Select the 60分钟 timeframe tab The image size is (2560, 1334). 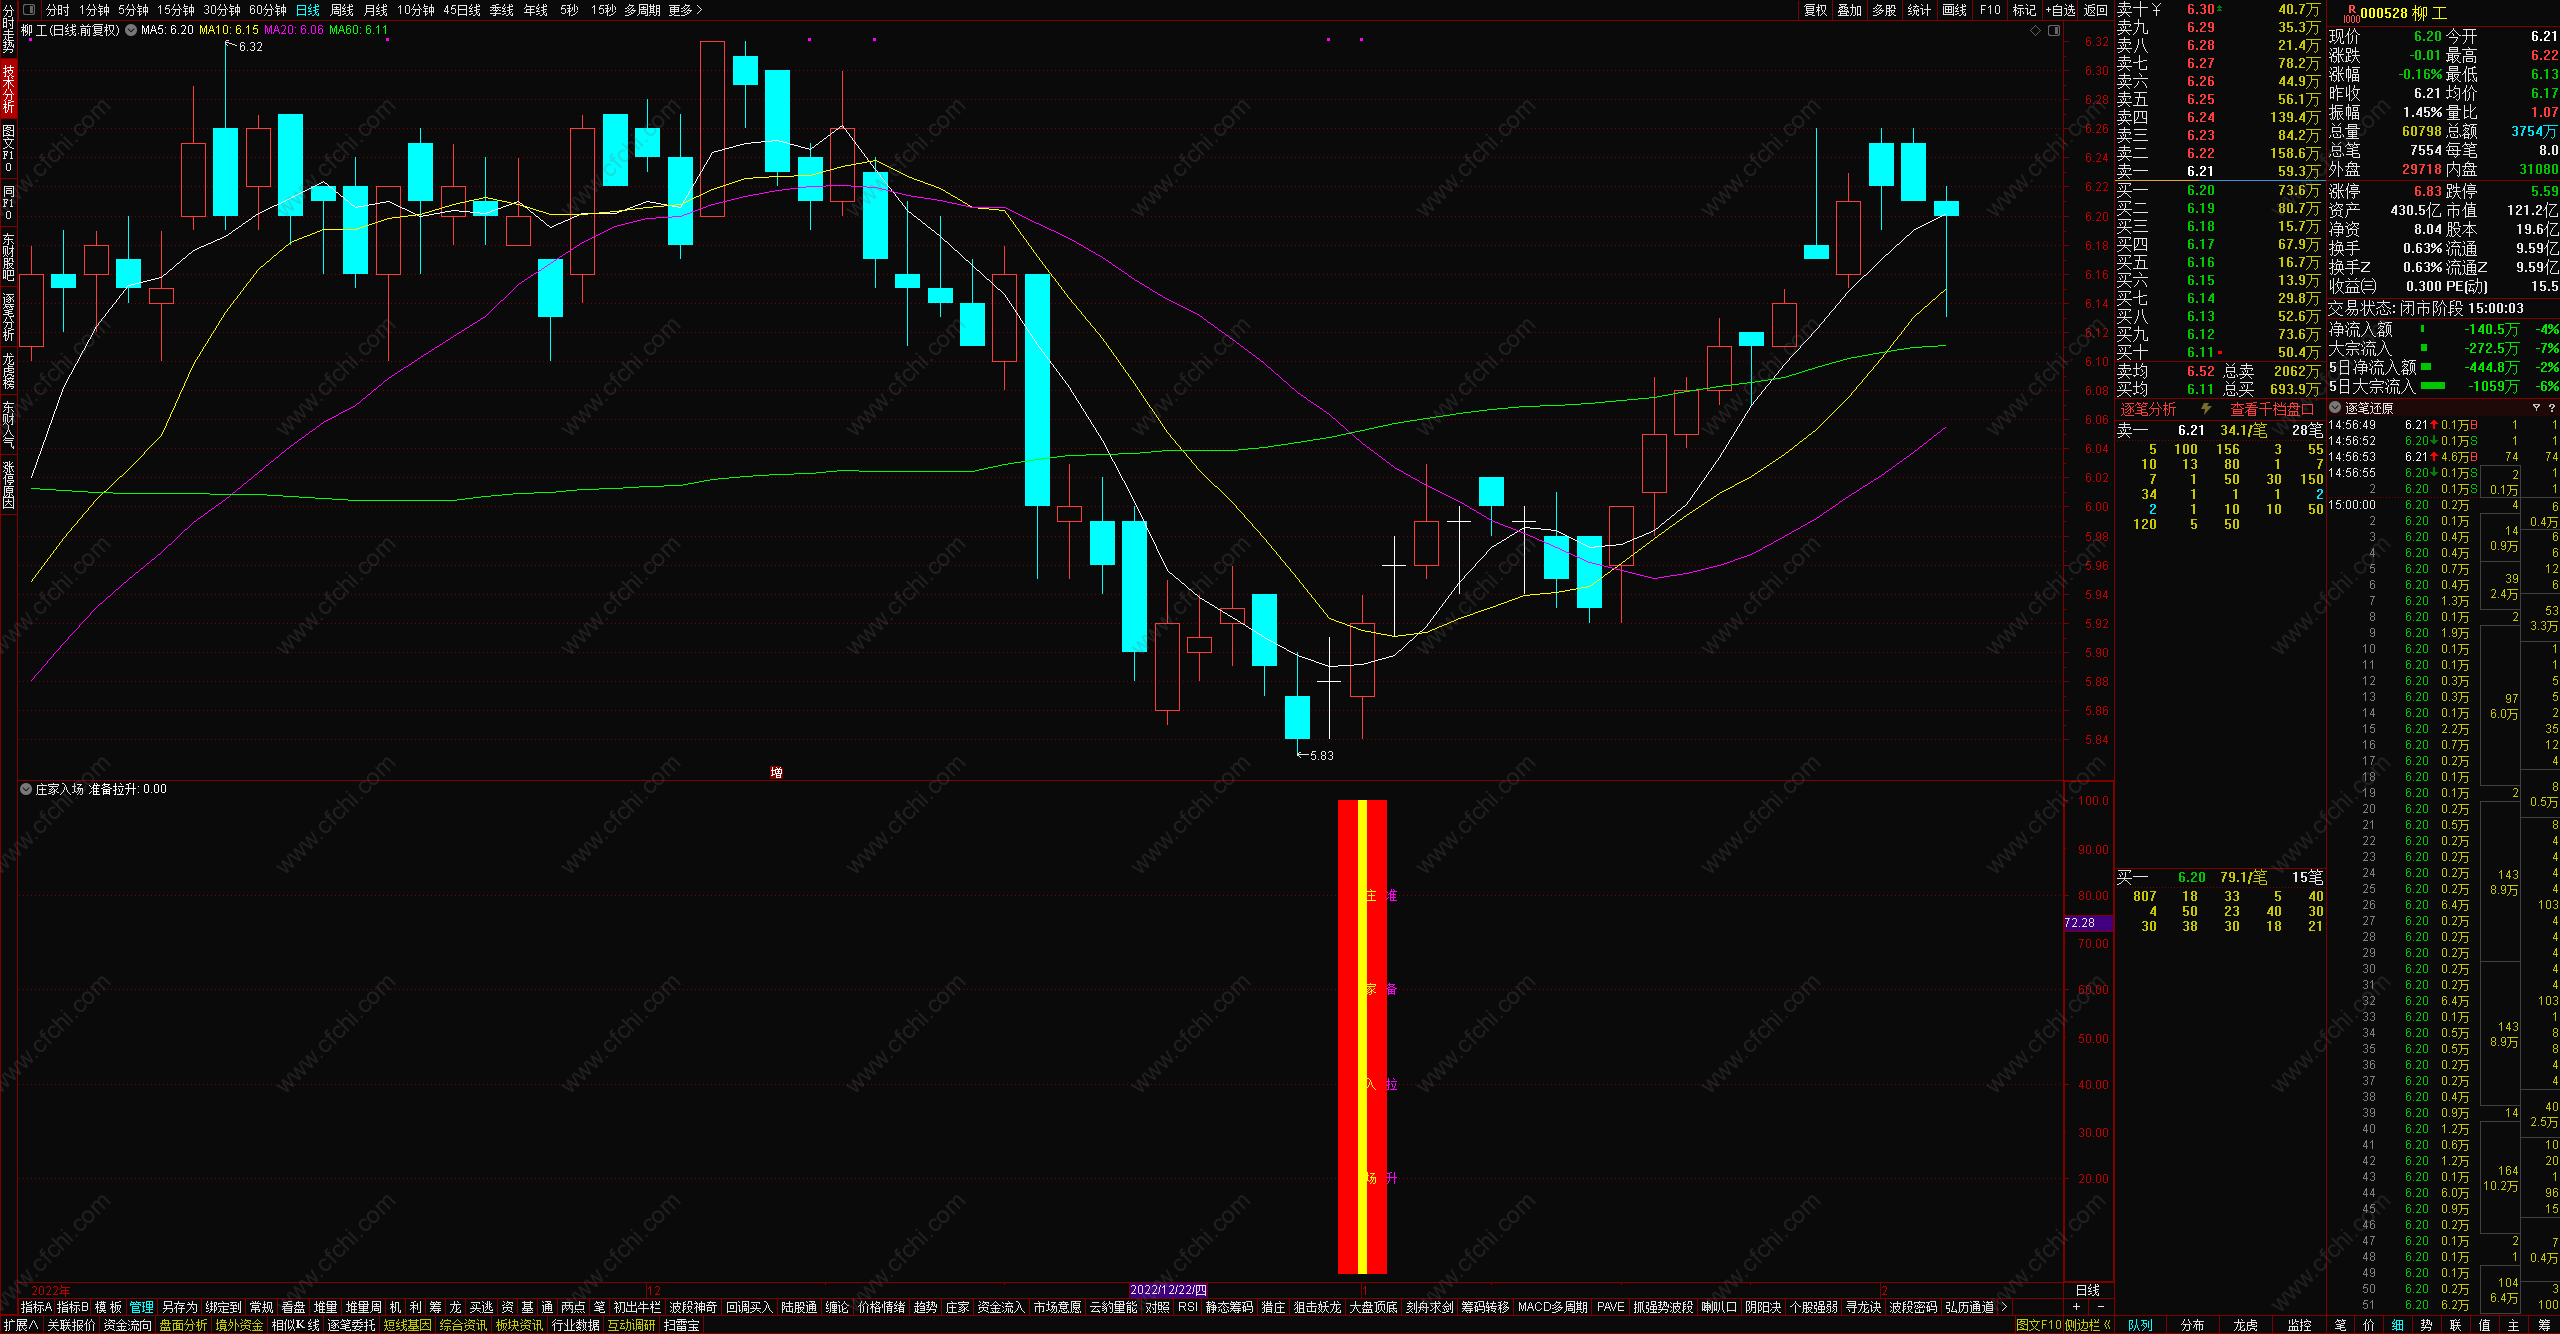click(x=267, y=10)
